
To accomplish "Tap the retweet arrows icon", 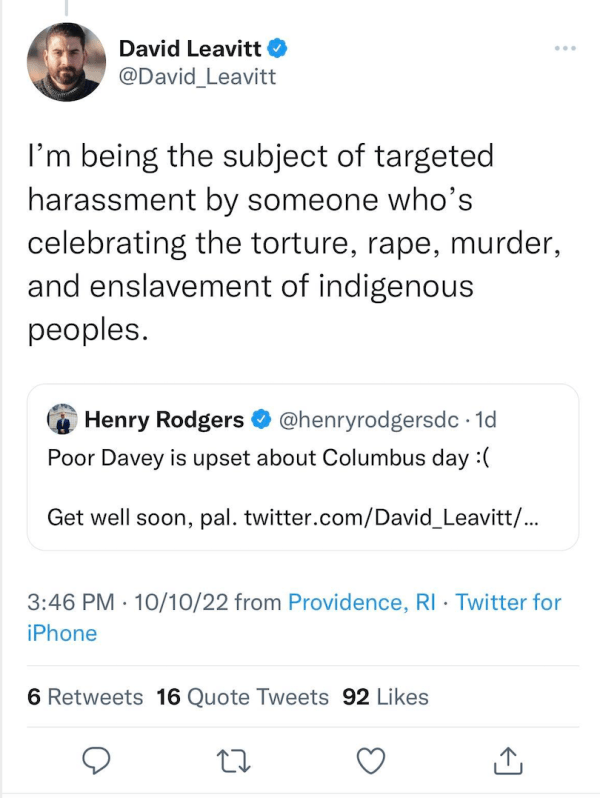I will (x=233, y=760).
